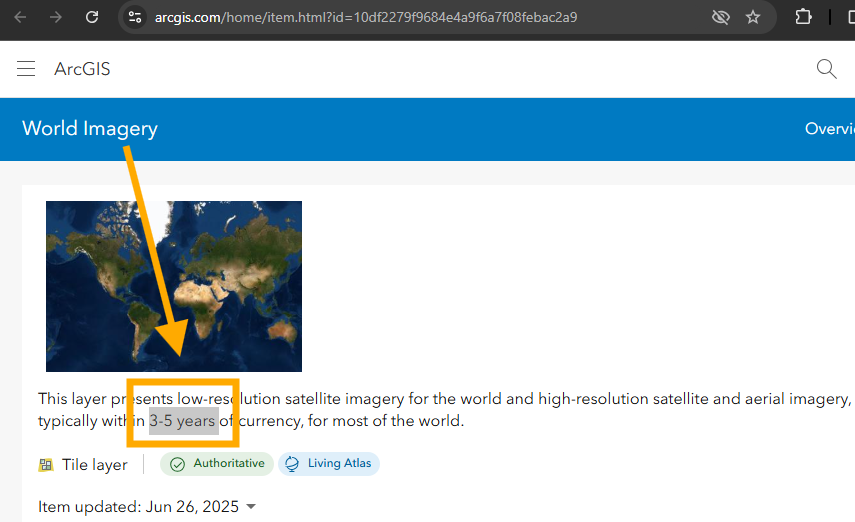
Task: Click the Tile layer type icon
Action: pos(46,465)
